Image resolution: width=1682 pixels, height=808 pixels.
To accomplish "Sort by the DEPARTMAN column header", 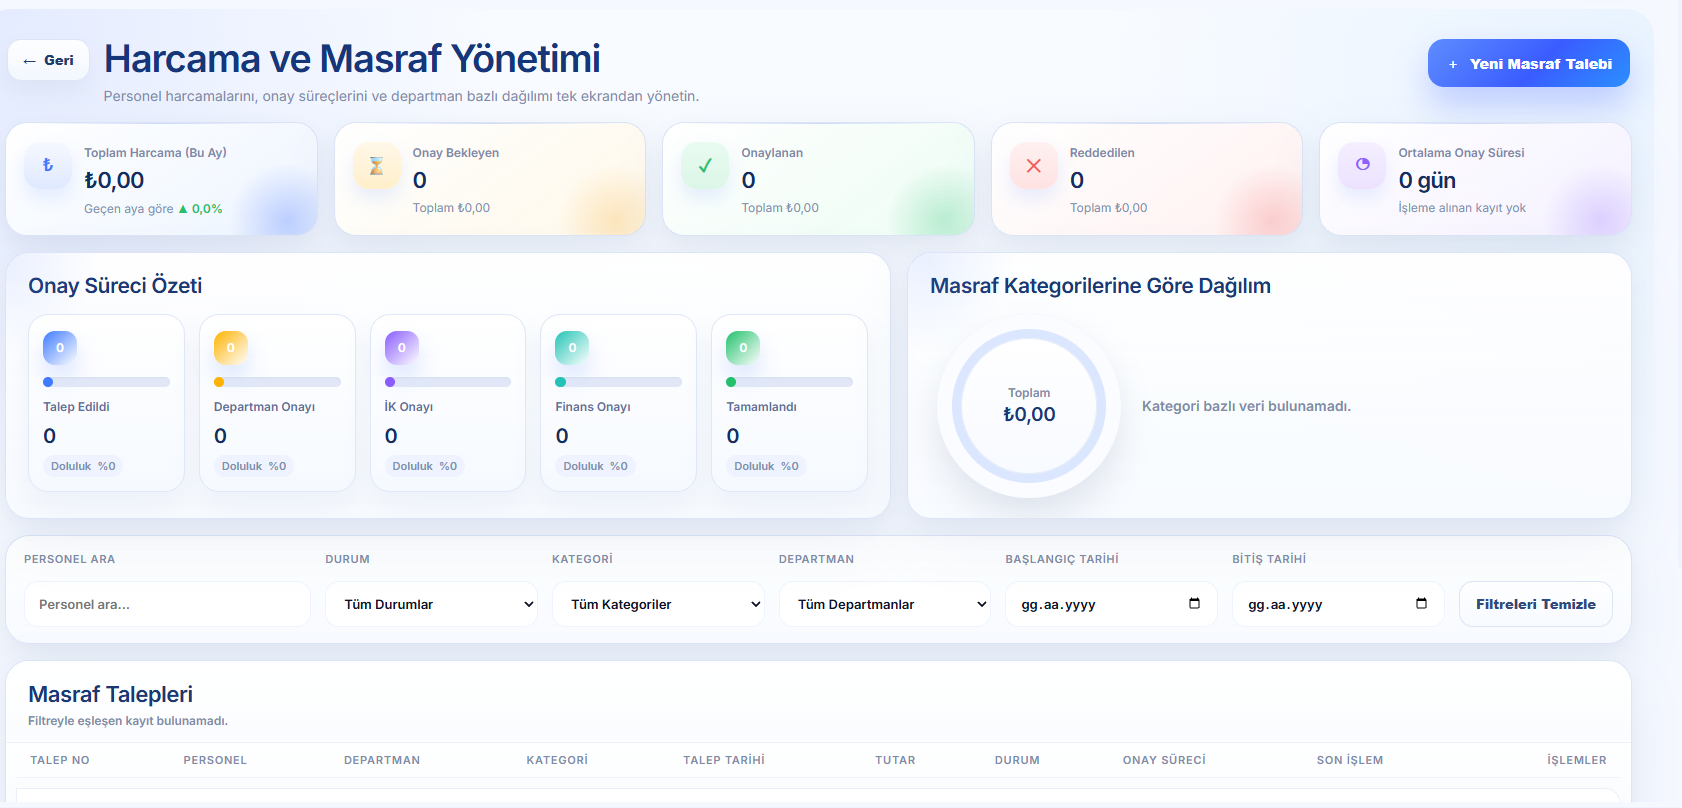I will (x=382, y=760).
